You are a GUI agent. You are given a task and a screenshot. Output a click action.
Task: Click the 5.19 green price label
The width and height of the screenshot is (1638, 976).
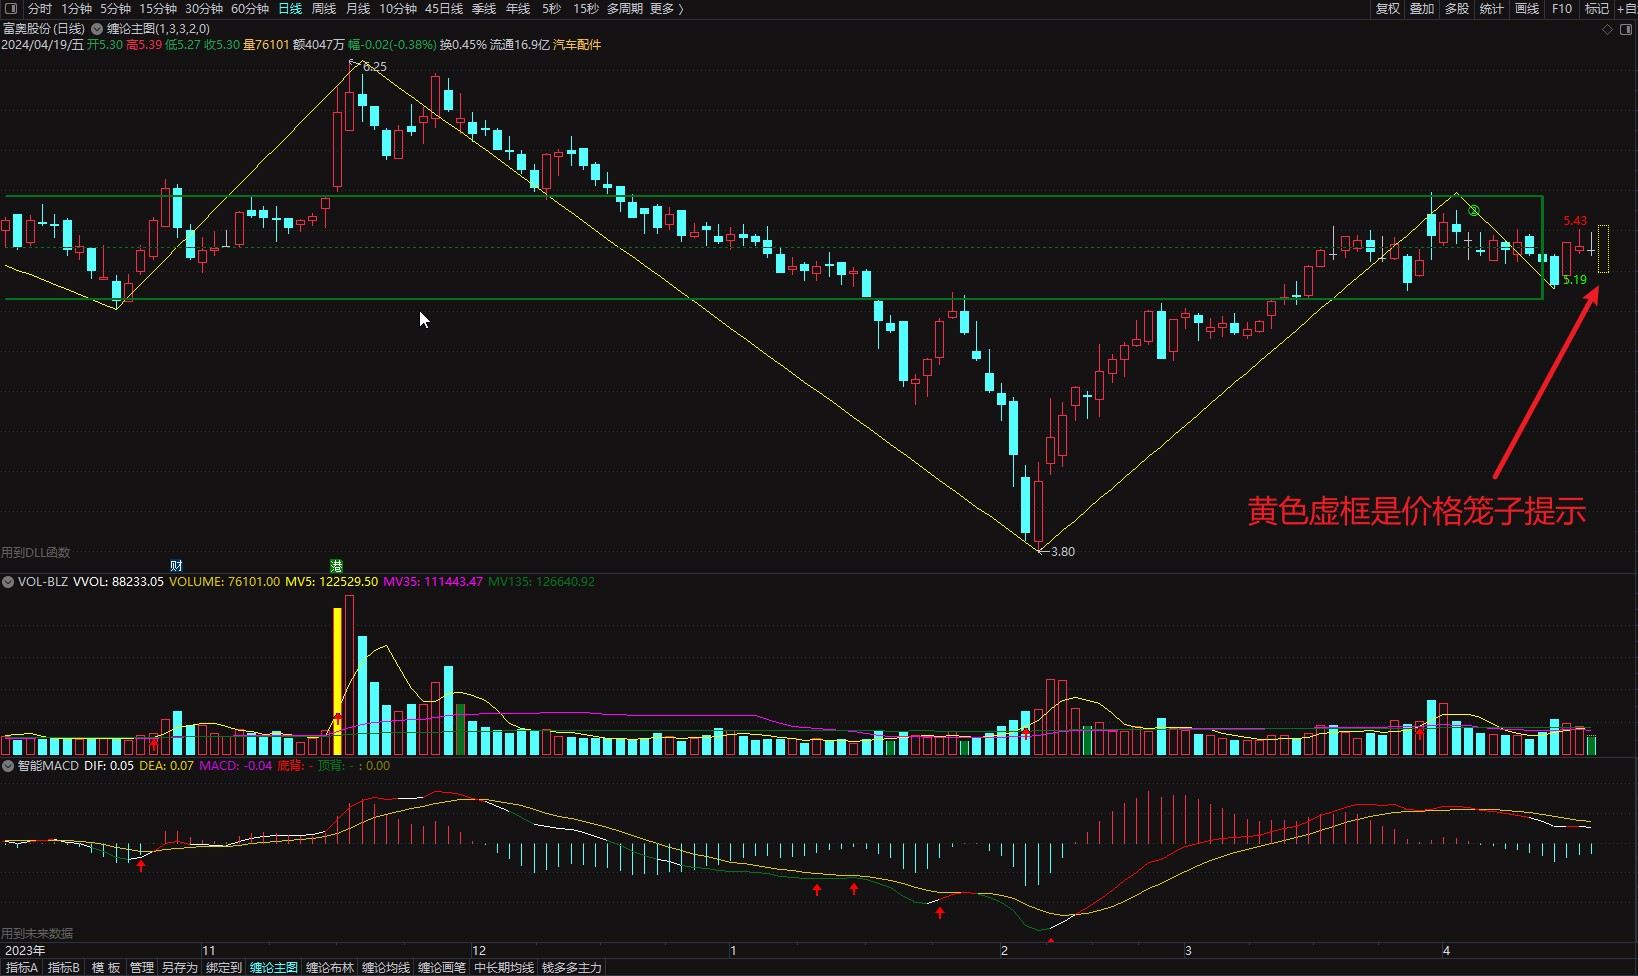(x=1575, y=280)
